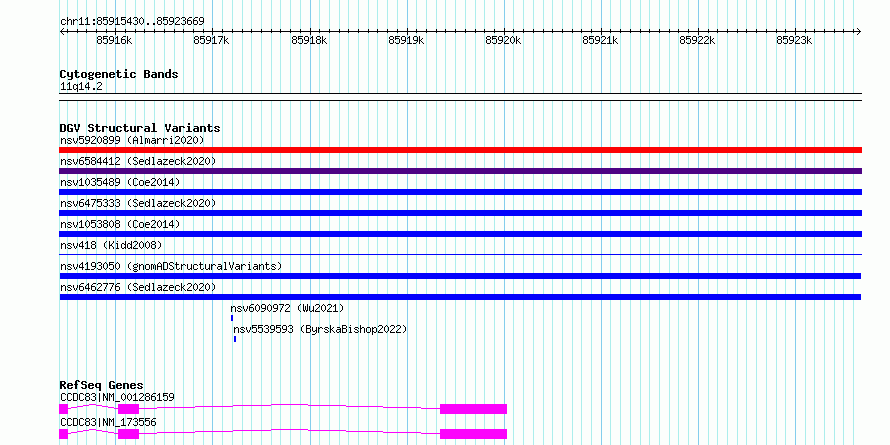Click the 85923k ruler tick label
Viewport: 890px width, 445px height.
[795, 40]
